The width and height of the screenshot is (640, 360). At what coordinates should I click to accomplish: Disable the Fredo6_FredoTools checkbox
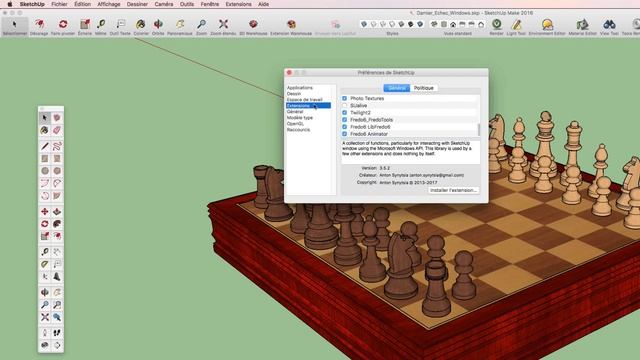click(344, 120)
